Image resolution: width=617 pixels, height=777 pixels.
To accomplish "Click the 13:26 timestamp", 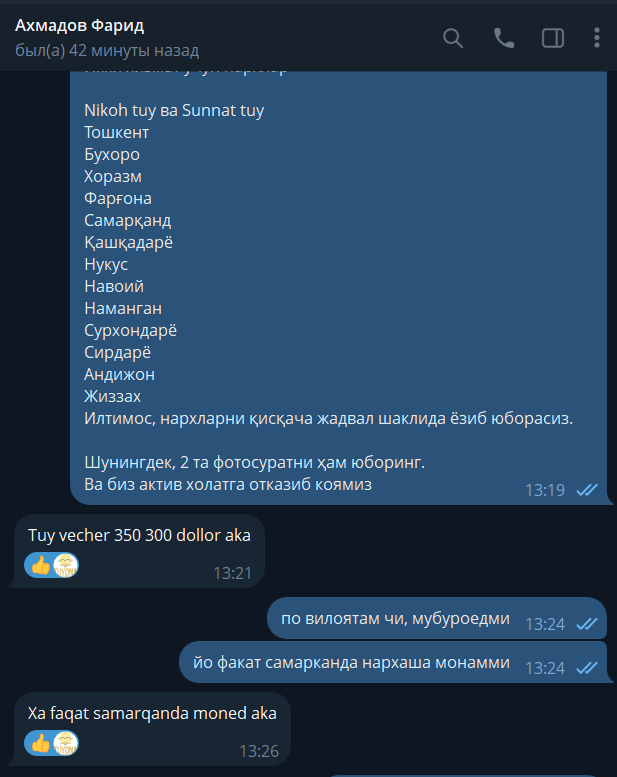I will pyautogui.click(x=259, y=751).
